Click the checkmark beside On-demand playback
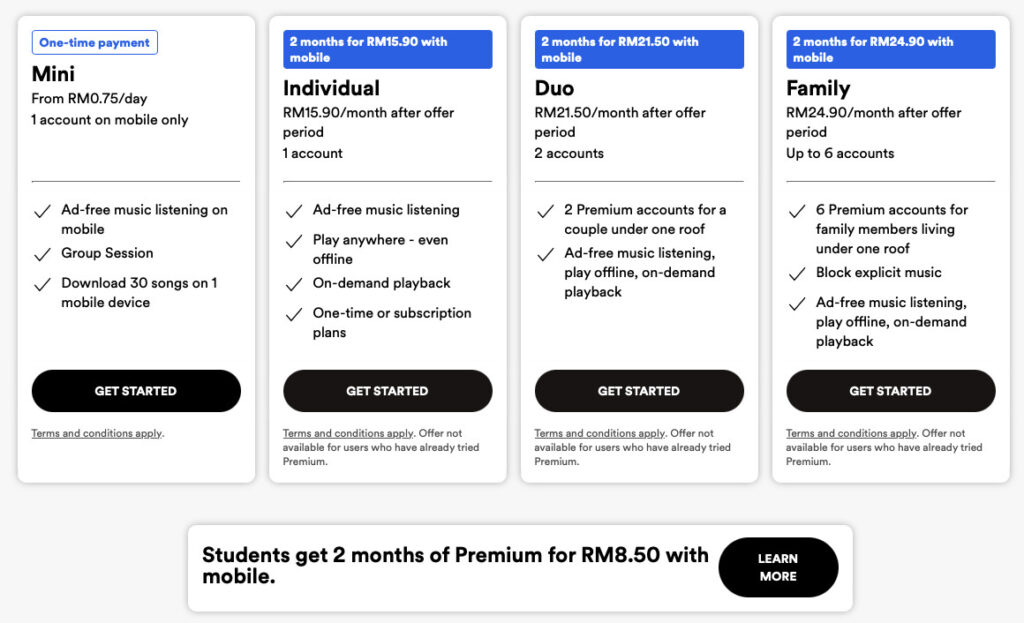The width and height of the screenshot is (1024, 623). click(x=294, y=285)
